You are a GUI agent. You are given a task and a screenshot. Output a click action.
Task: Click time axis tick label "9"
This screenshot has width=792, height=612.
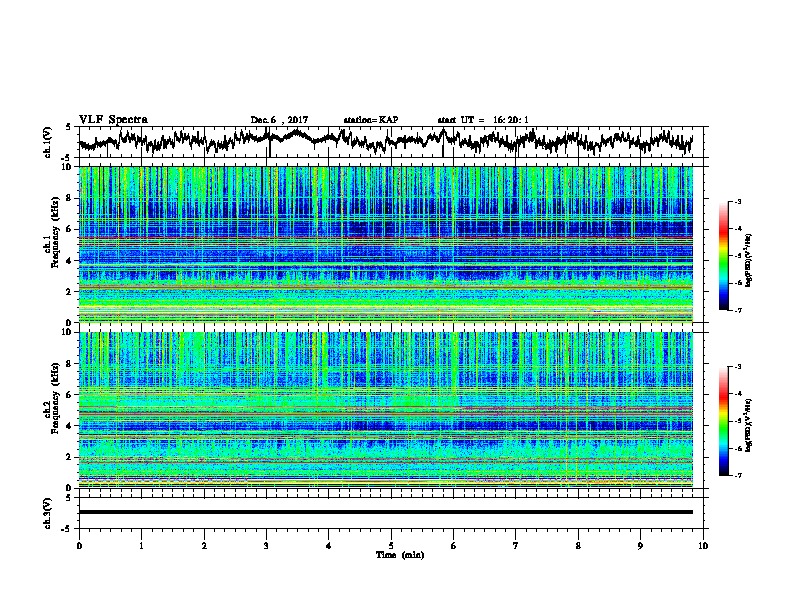click(x=640, y=546)
